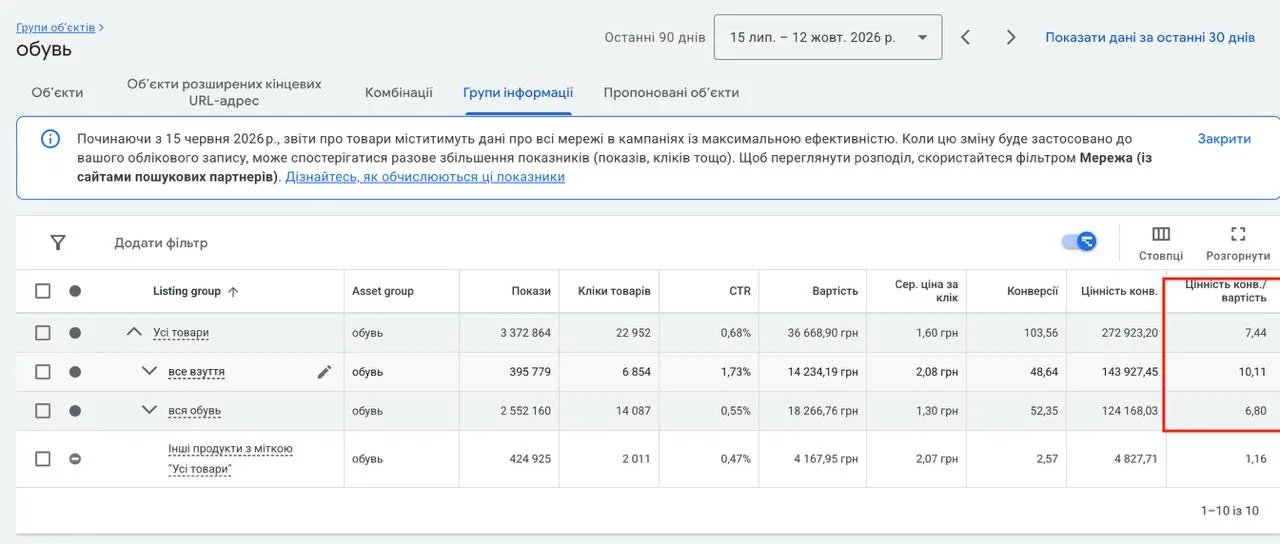1280x544 pixels.
Task: Switch to the Комбінації tab
Action: tap(399, 92)
